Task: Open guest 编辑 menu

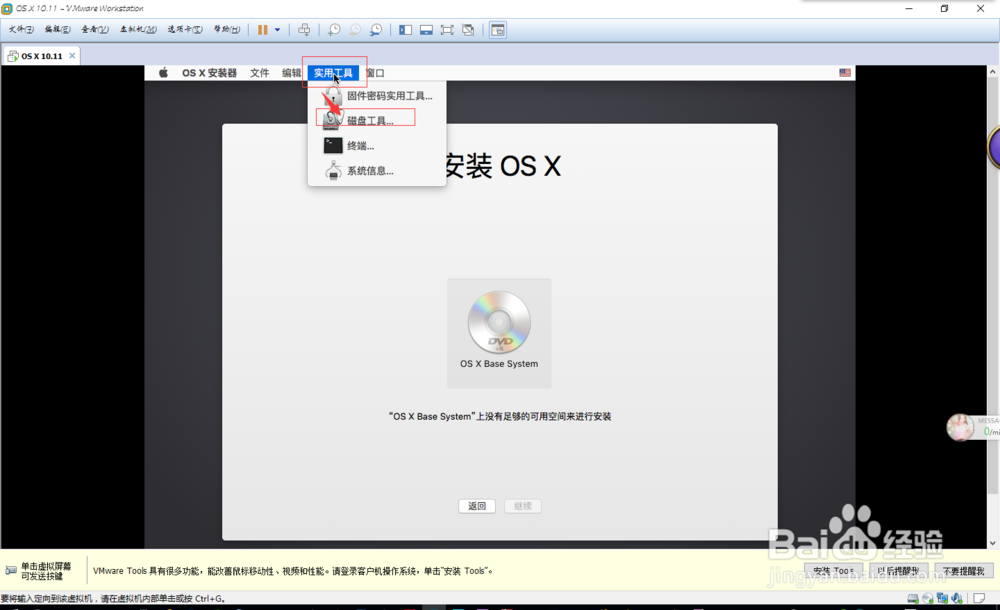Action: pos(291,73)
